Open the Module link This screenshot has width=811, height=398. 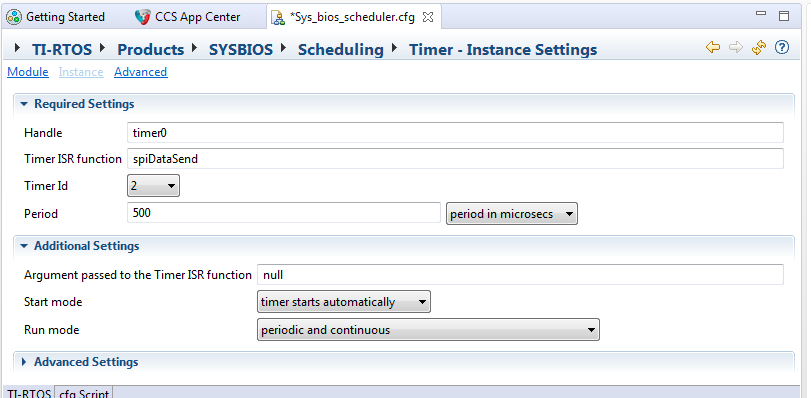pos(28,72)
